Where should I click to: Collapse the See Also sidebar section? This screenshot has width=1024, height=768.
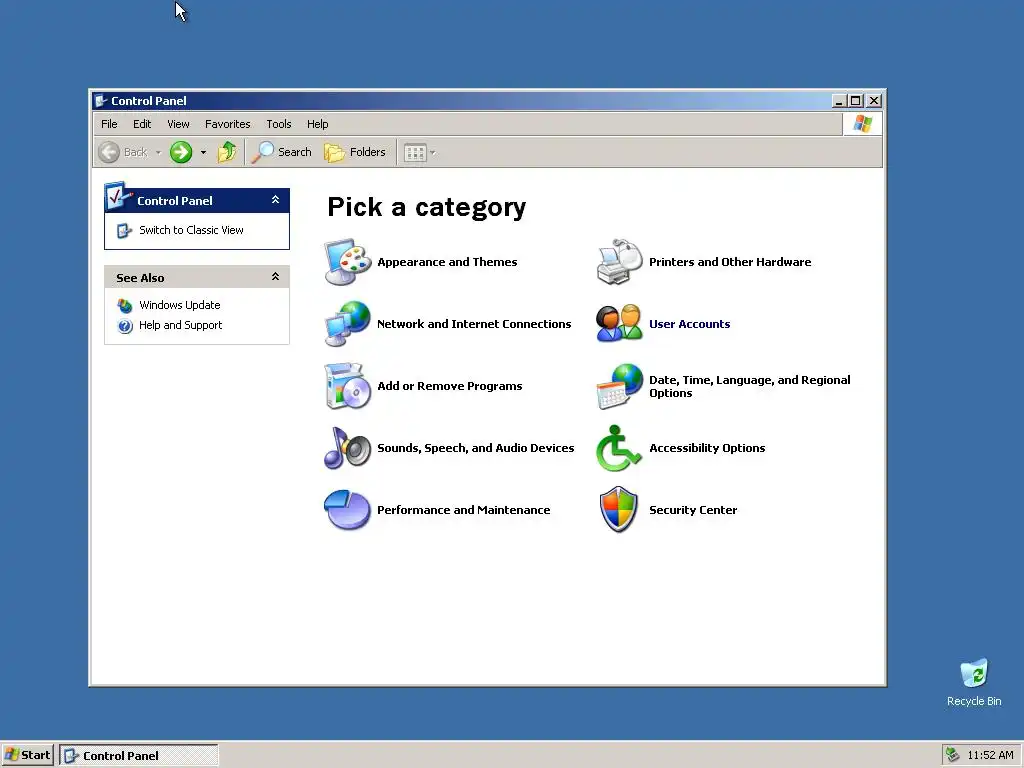276,277
